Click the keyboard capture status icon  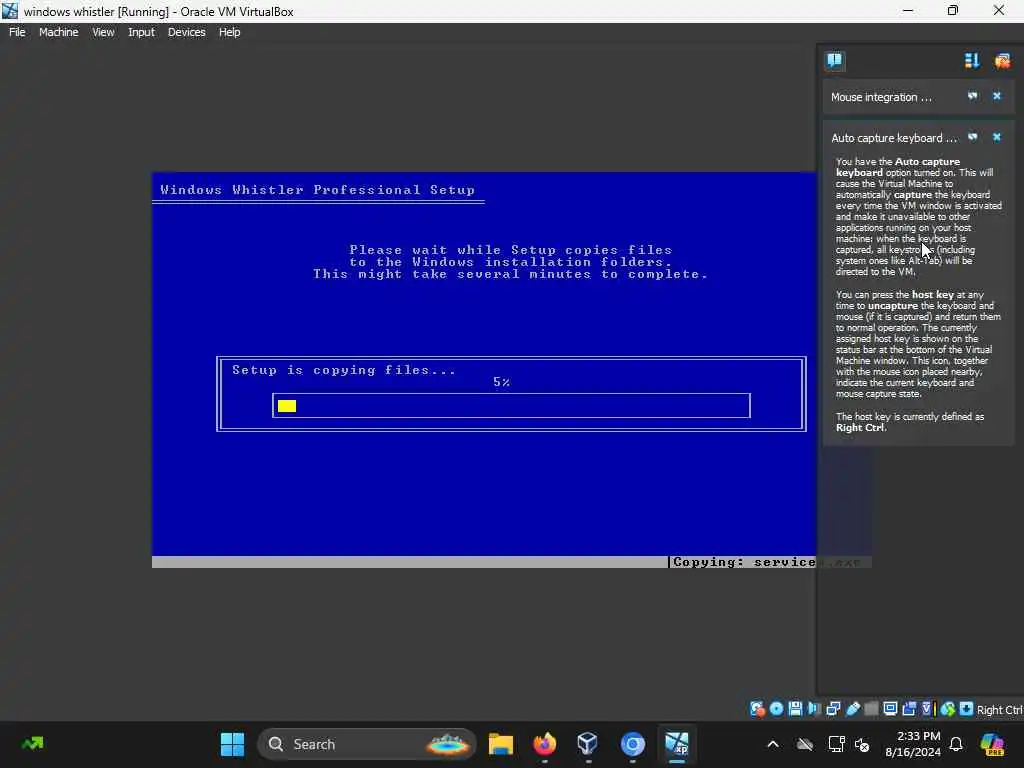coord(967,709)
